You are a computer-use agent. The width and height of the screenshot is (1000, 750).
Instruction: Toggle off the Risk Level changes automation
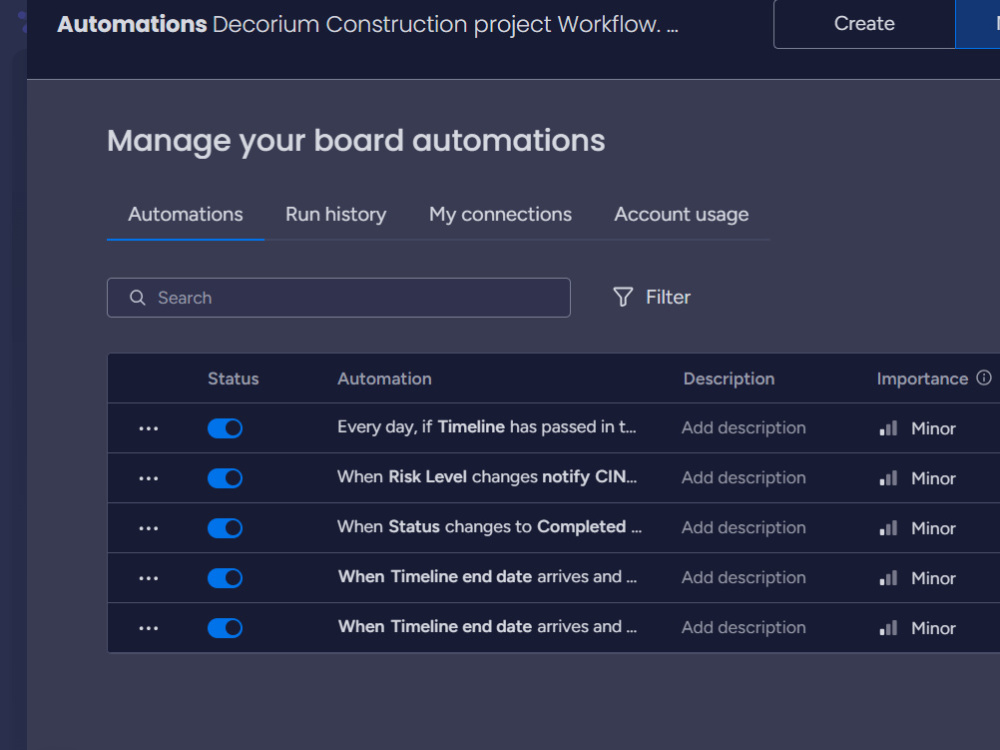(225, 478)
